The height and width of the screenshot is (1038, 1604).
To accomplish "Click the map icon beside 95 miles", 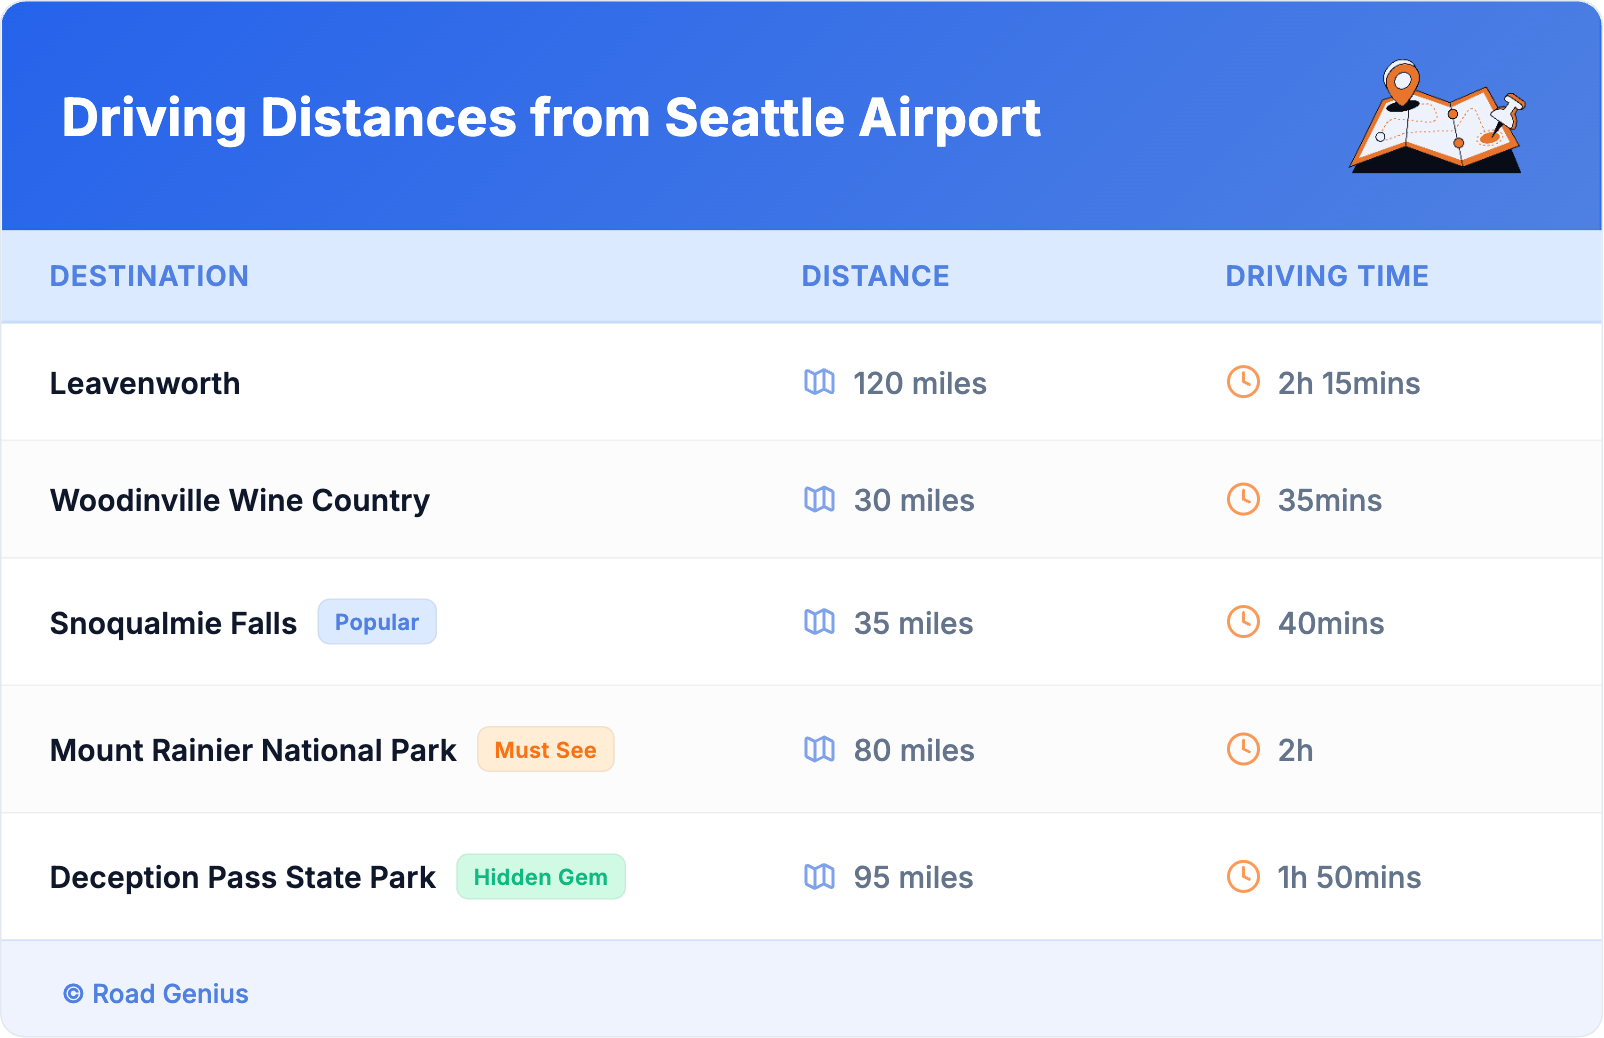I will (819, 876).
